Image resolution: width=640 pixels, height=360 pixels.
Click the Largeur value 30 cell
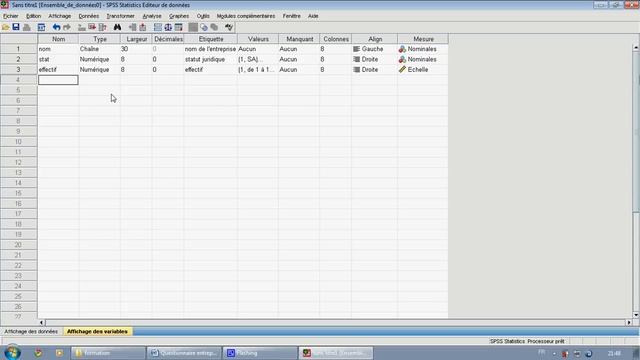[136, 49]
